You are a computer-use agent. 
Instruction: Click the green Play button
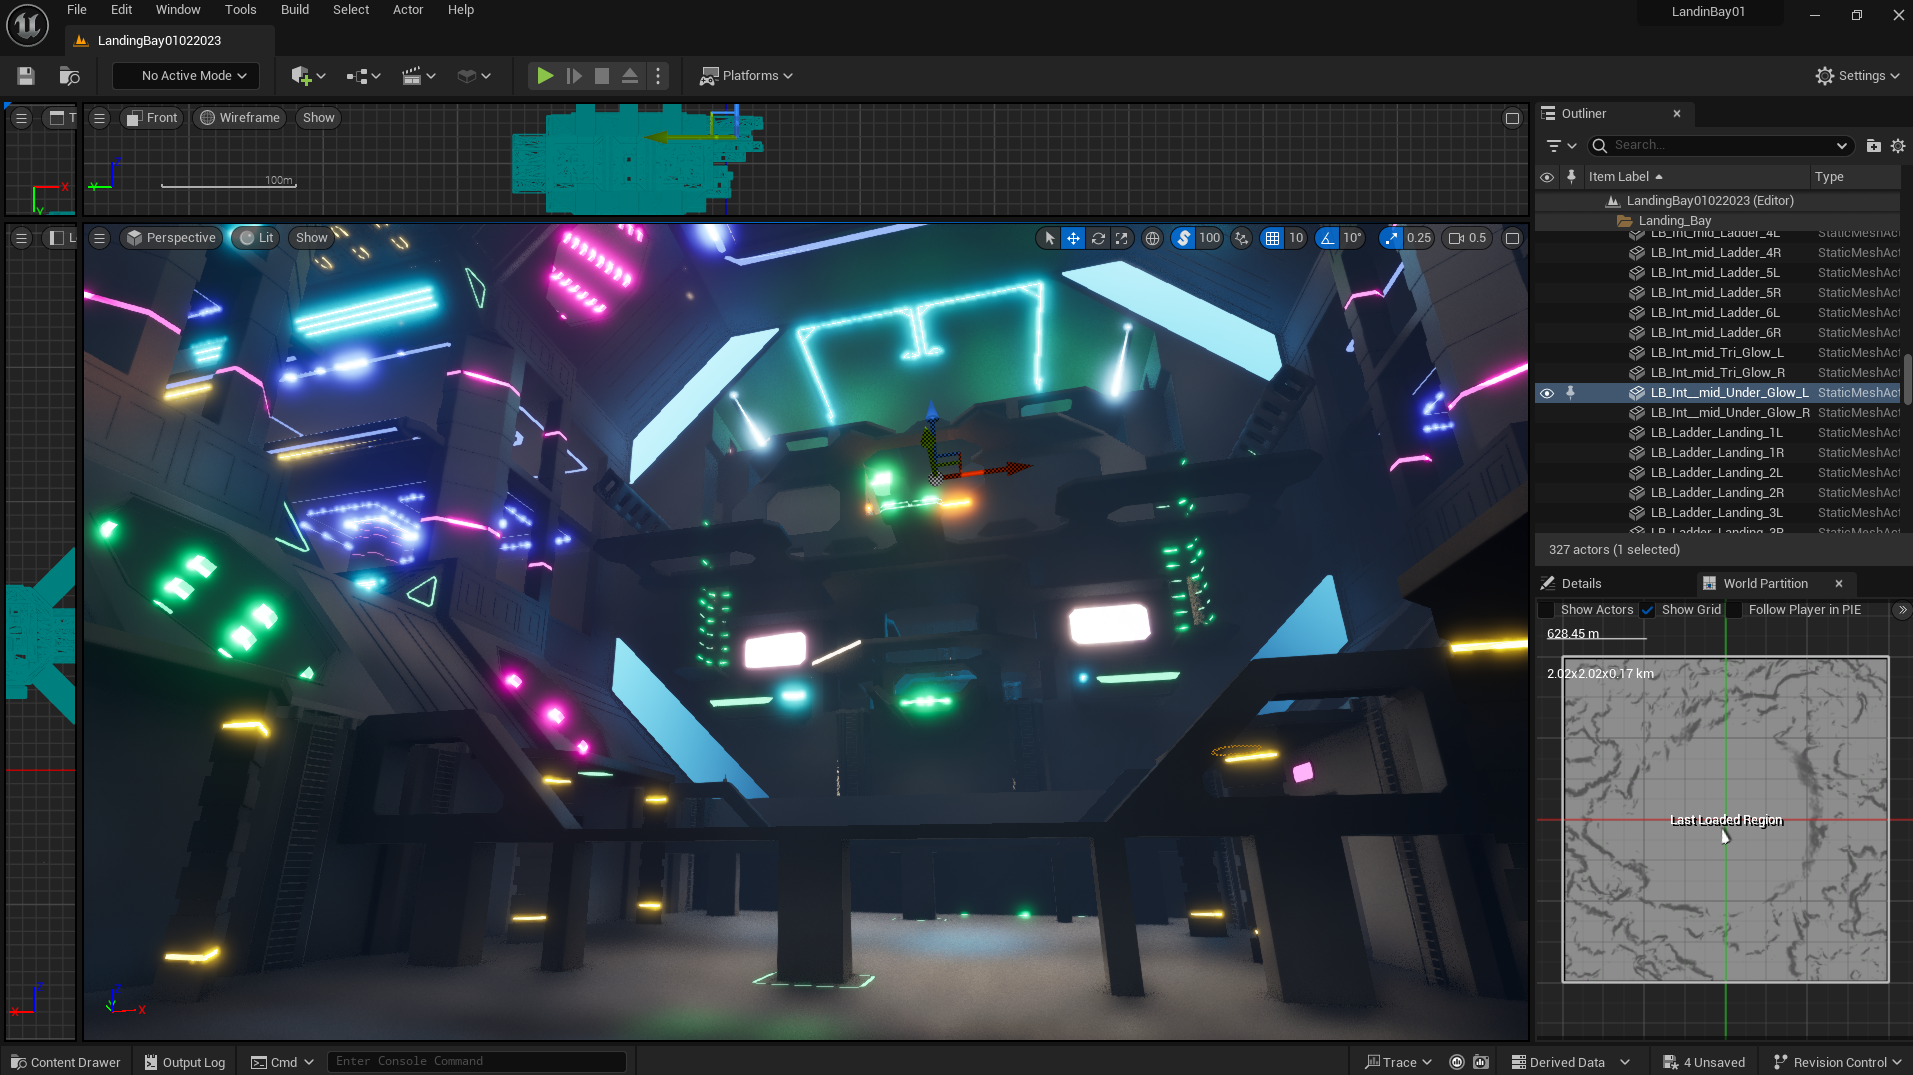(545, 76)
